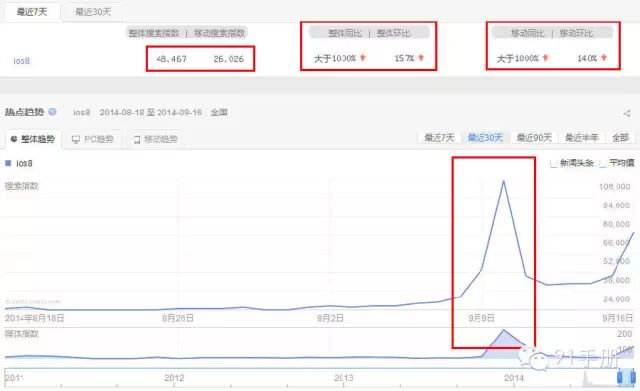Click the 整体环比 column label
Viewport: 640px width, 391px height.
393,33
